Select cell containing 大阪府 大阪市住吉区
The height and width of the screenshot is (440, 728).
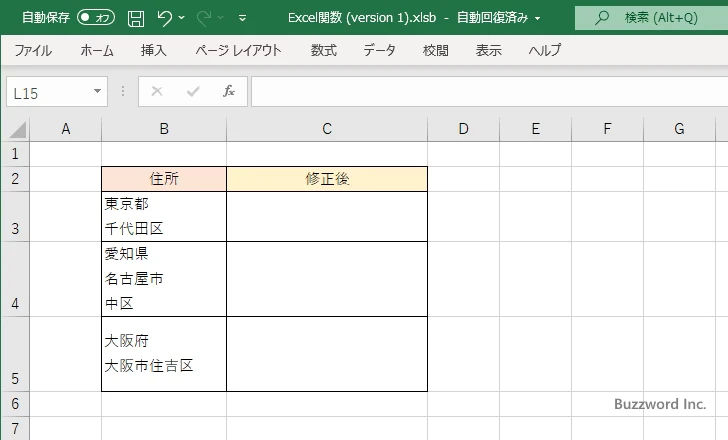click(x=164, y=354)
